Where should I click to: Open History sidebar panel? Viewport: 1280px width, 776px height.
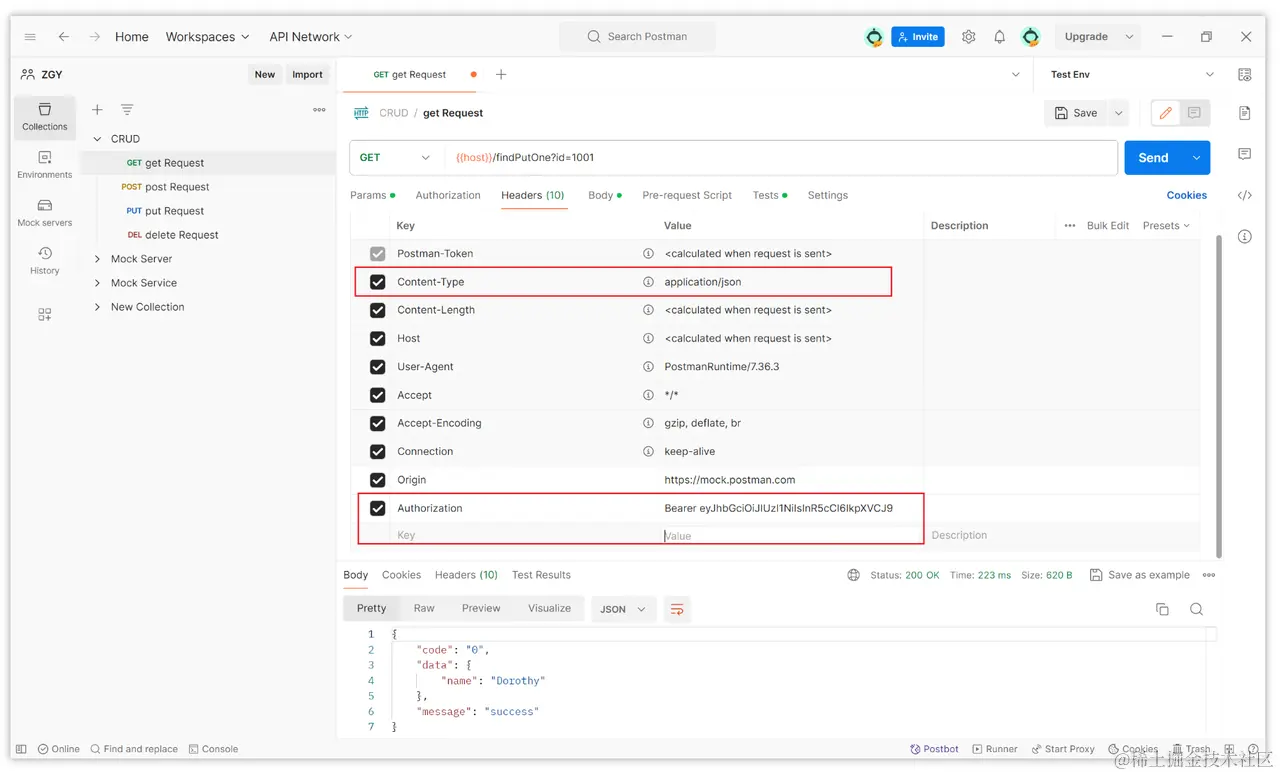pyautogui.click(x=45, y=261)
